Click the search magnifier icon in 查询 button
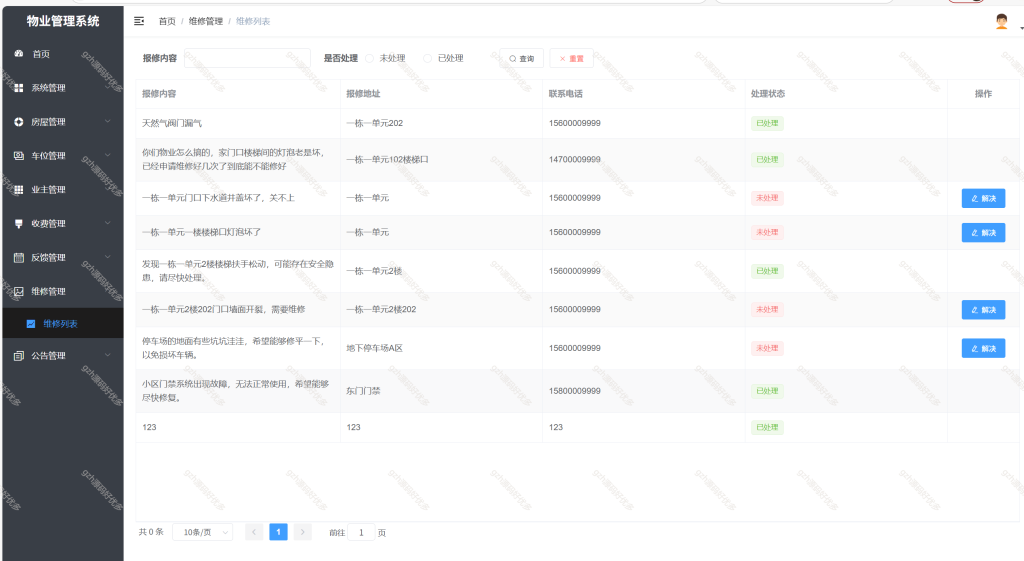 (513, 59)
